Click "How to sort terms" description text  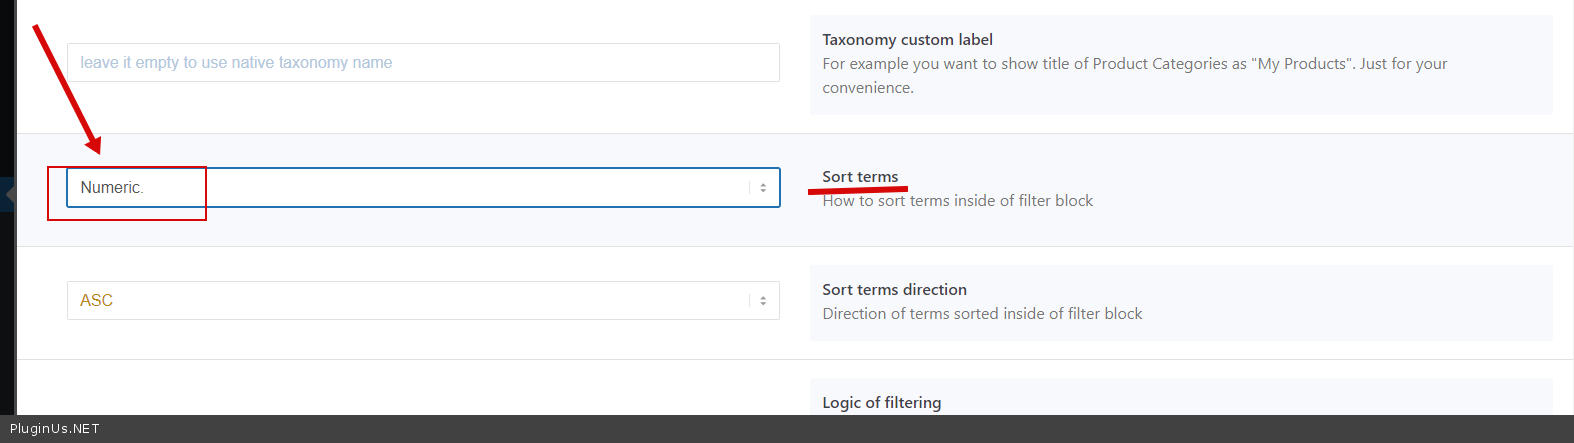click(957, 201)
